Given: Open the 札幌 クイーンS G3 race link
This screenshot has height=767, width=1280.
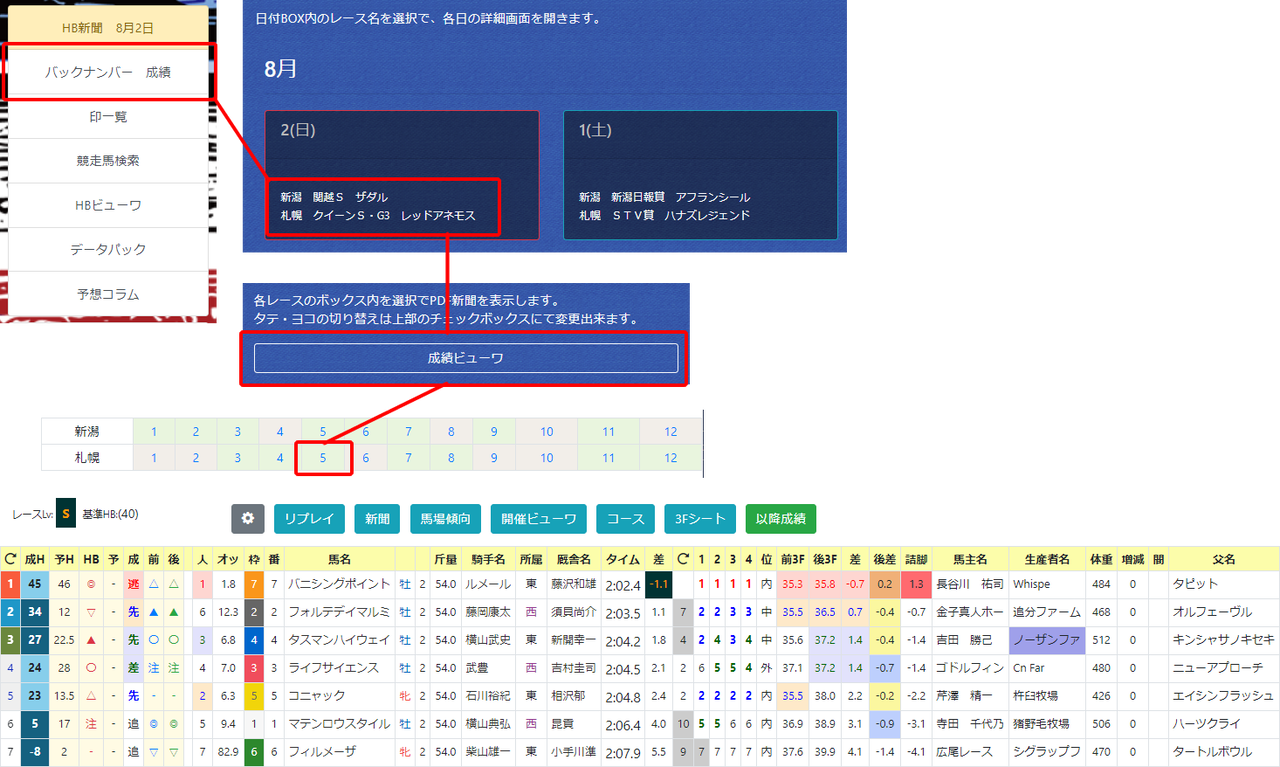Looking at the screenshot, I should (x=377, y=214).
